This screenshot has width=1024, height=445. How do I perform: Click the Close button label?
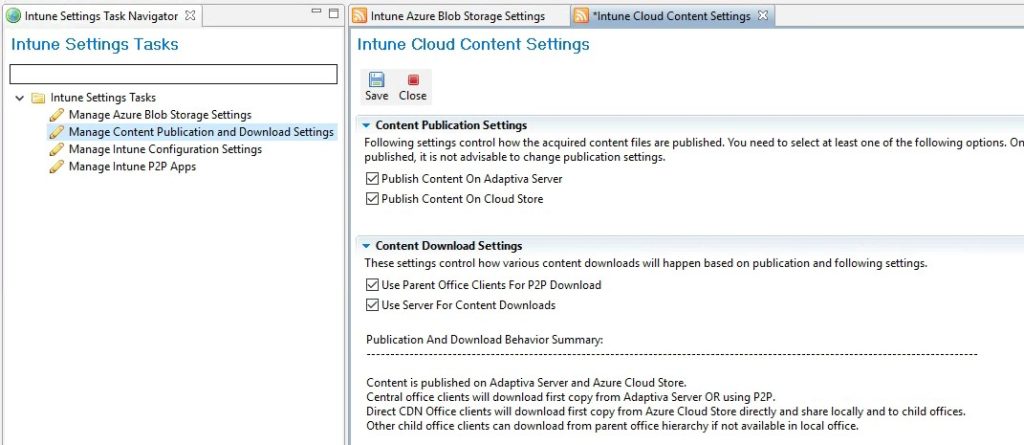point(413,96)
